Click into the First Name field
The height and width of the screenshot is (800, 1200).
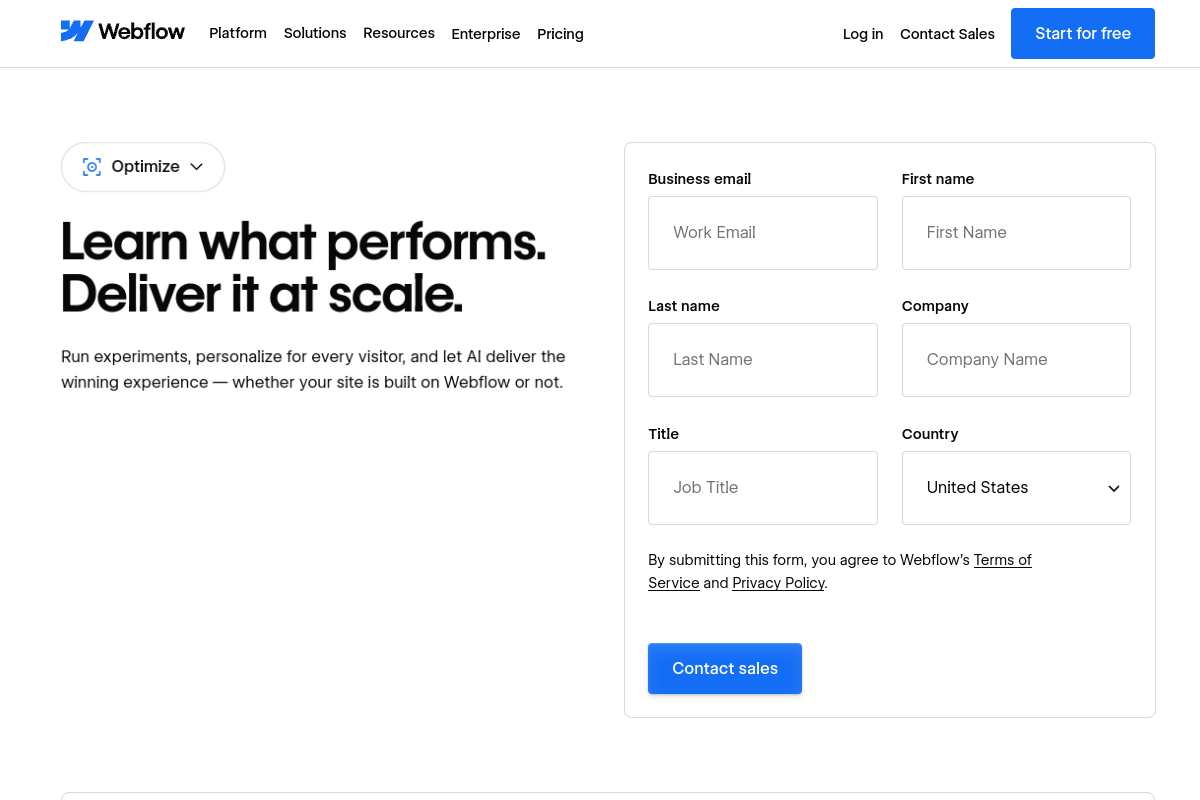[x=1016, y=233]
